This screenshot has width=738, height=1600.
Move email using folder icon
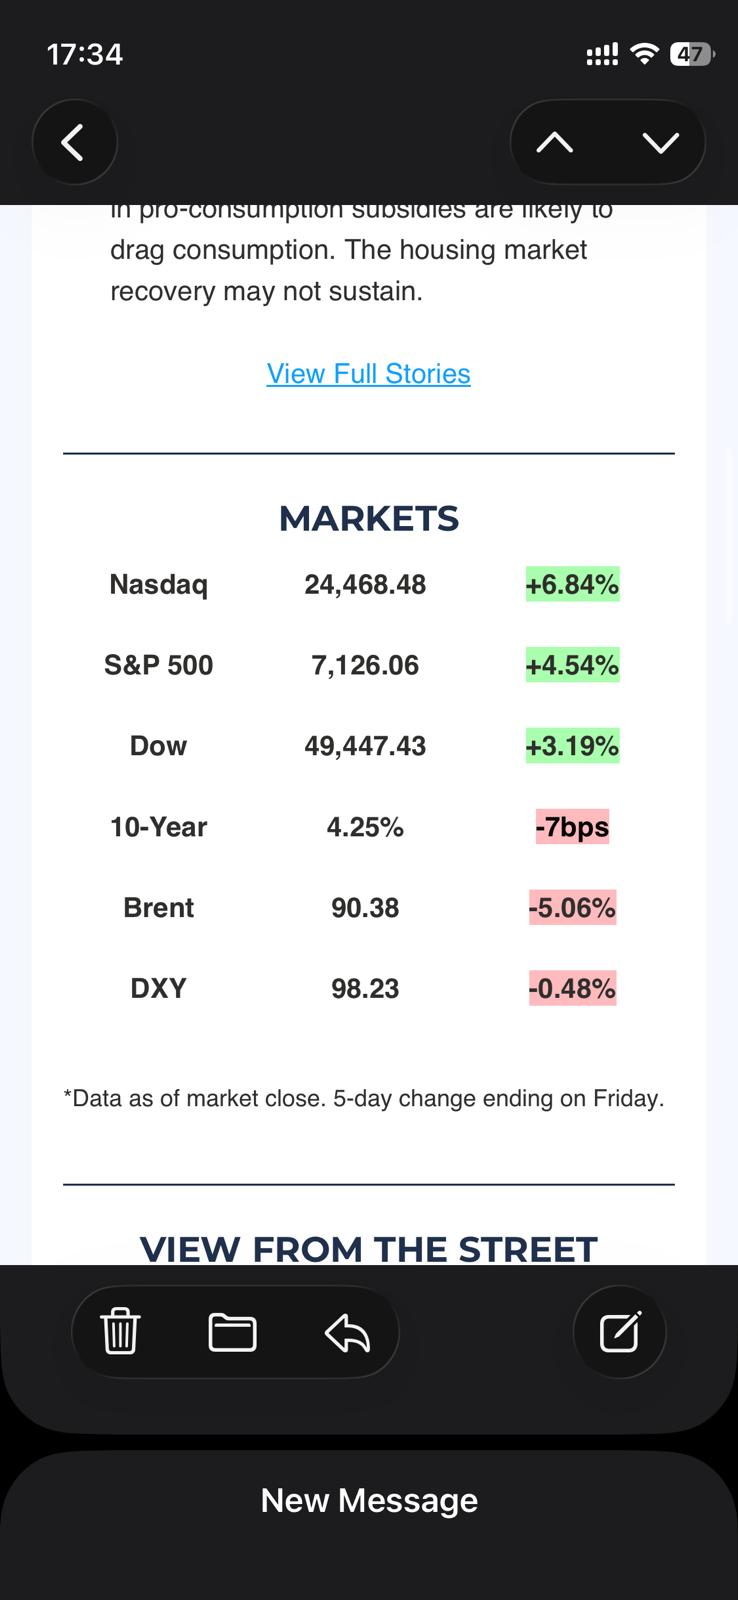[232, 1332]
